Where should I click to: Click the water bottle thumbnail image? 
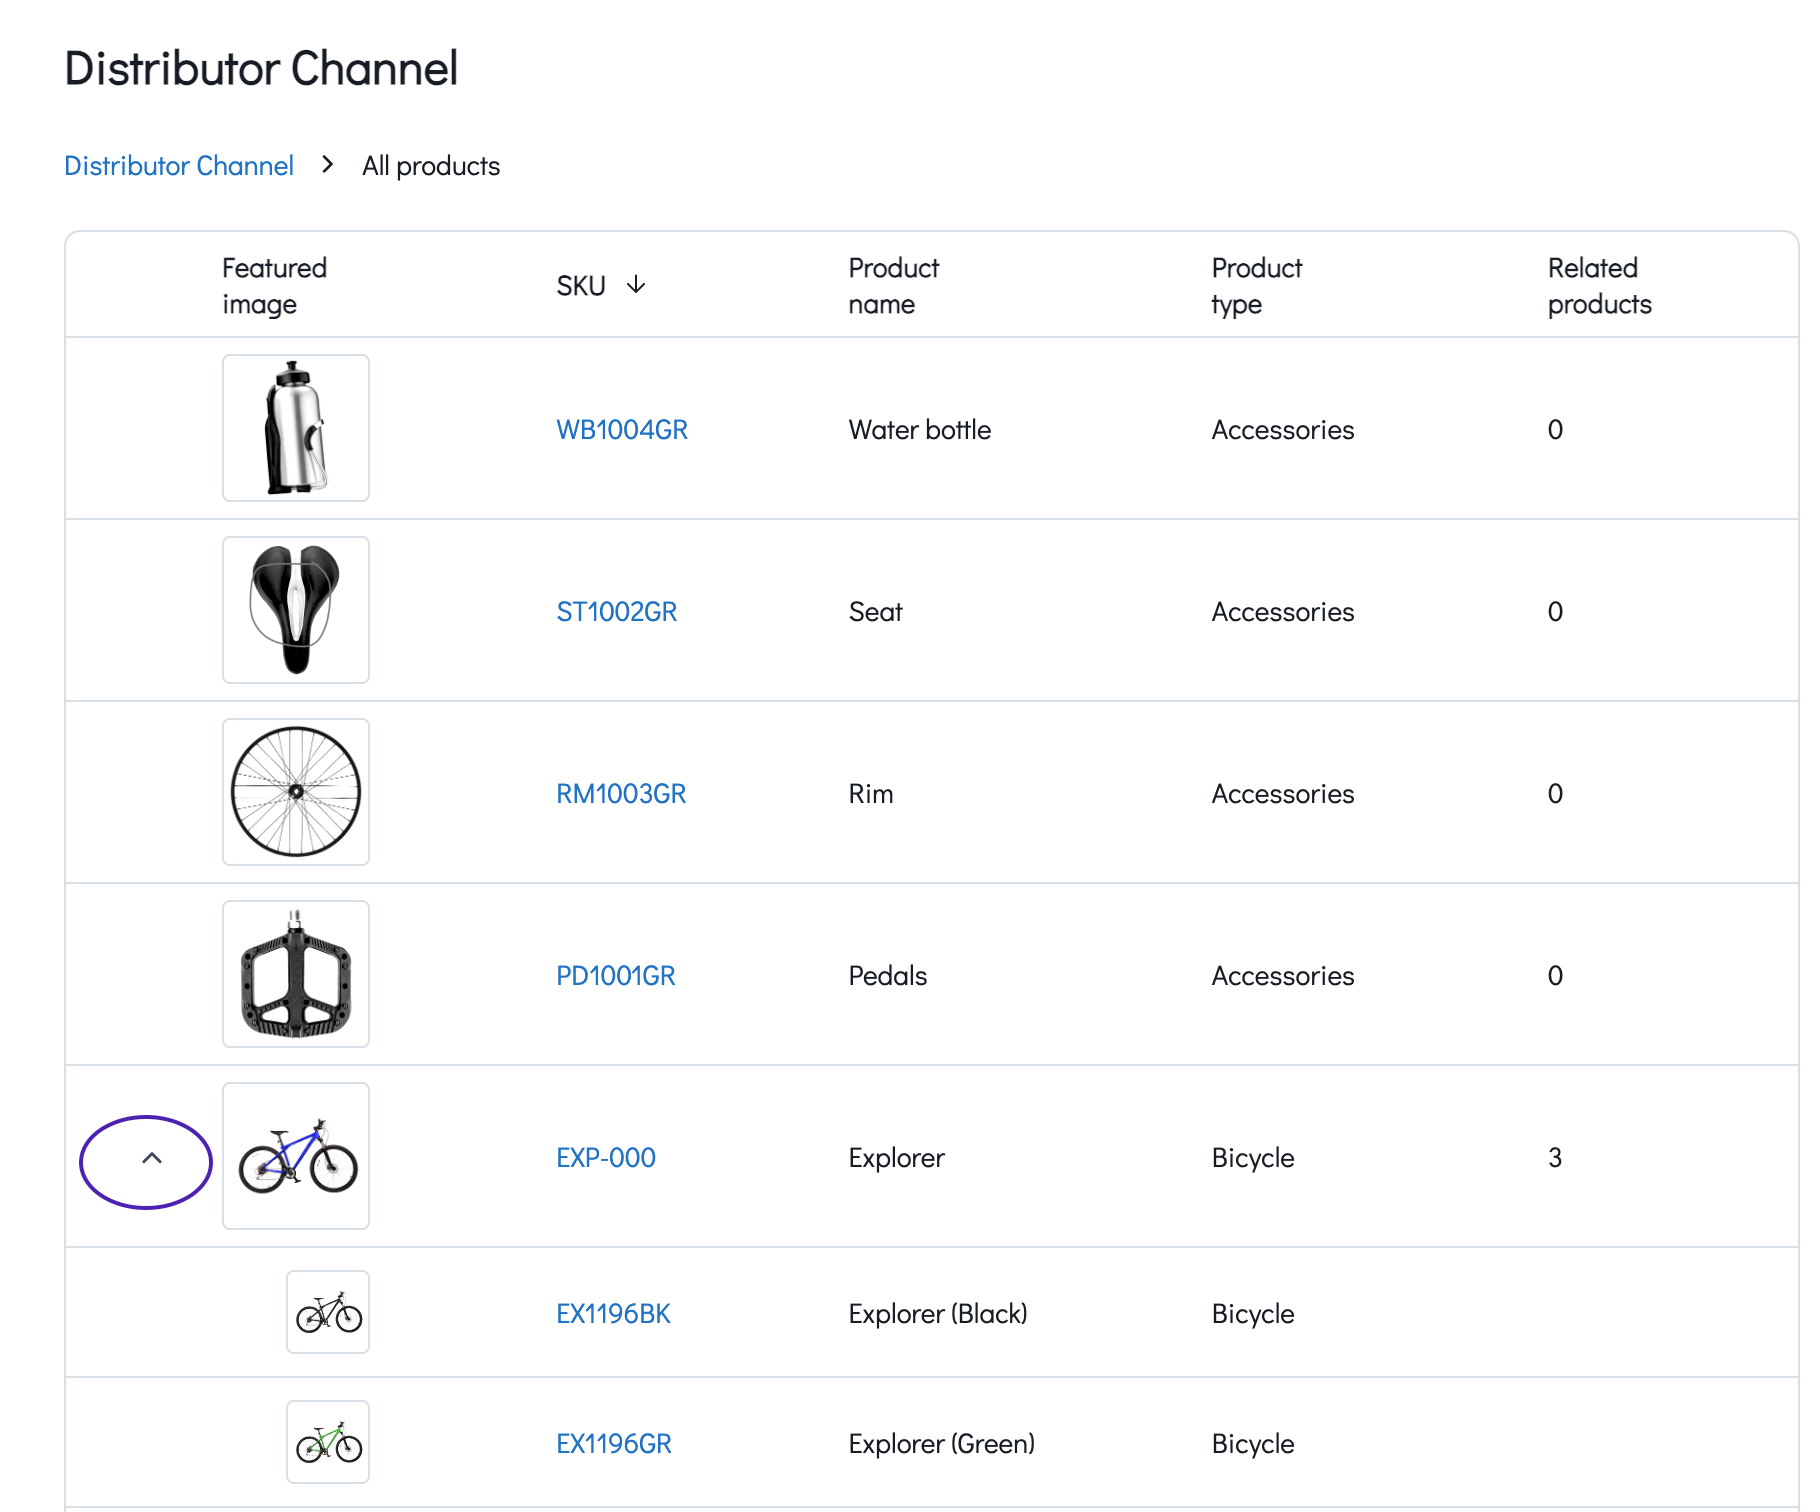click(296, 428)
